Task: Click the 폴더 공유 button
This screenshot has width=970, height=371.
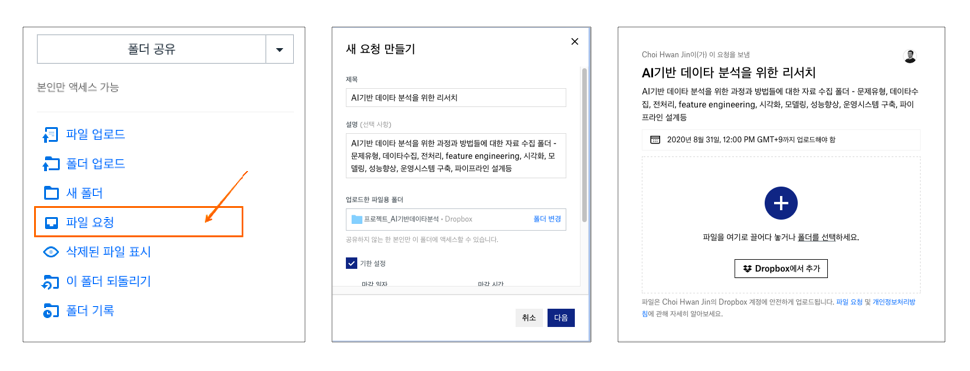Action: coord(152,49)
